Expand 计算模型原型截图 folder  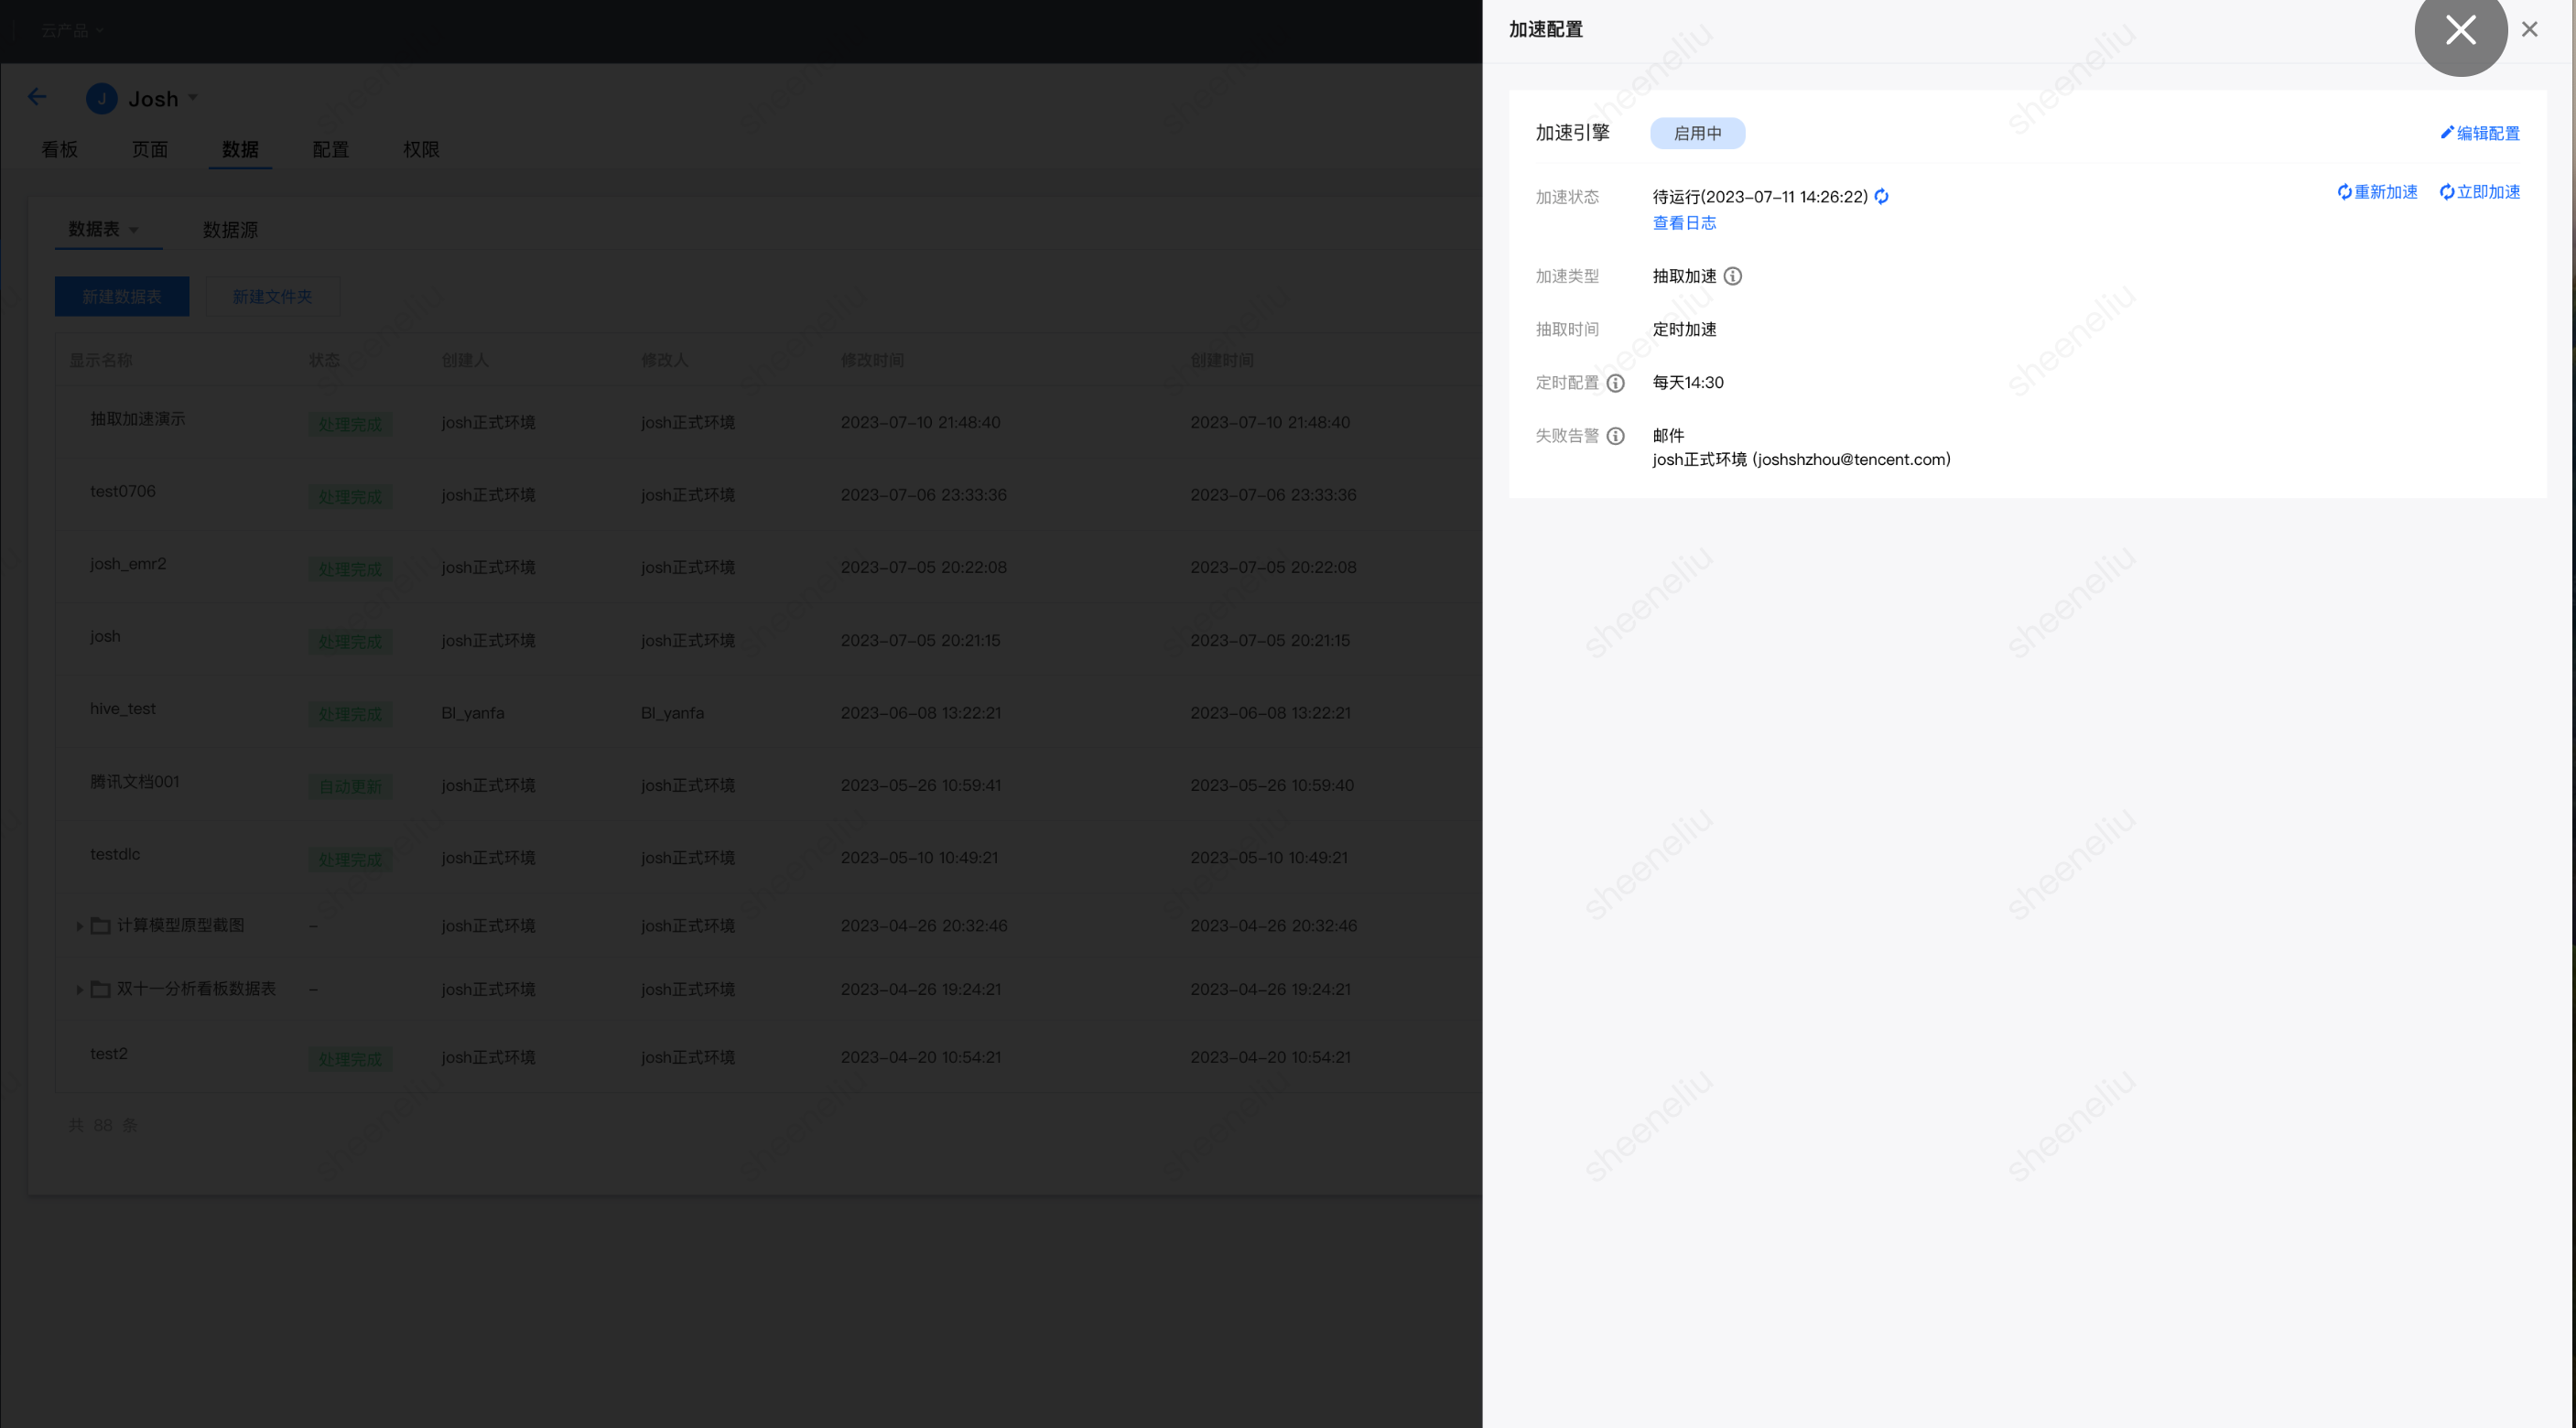pos(79,926)
